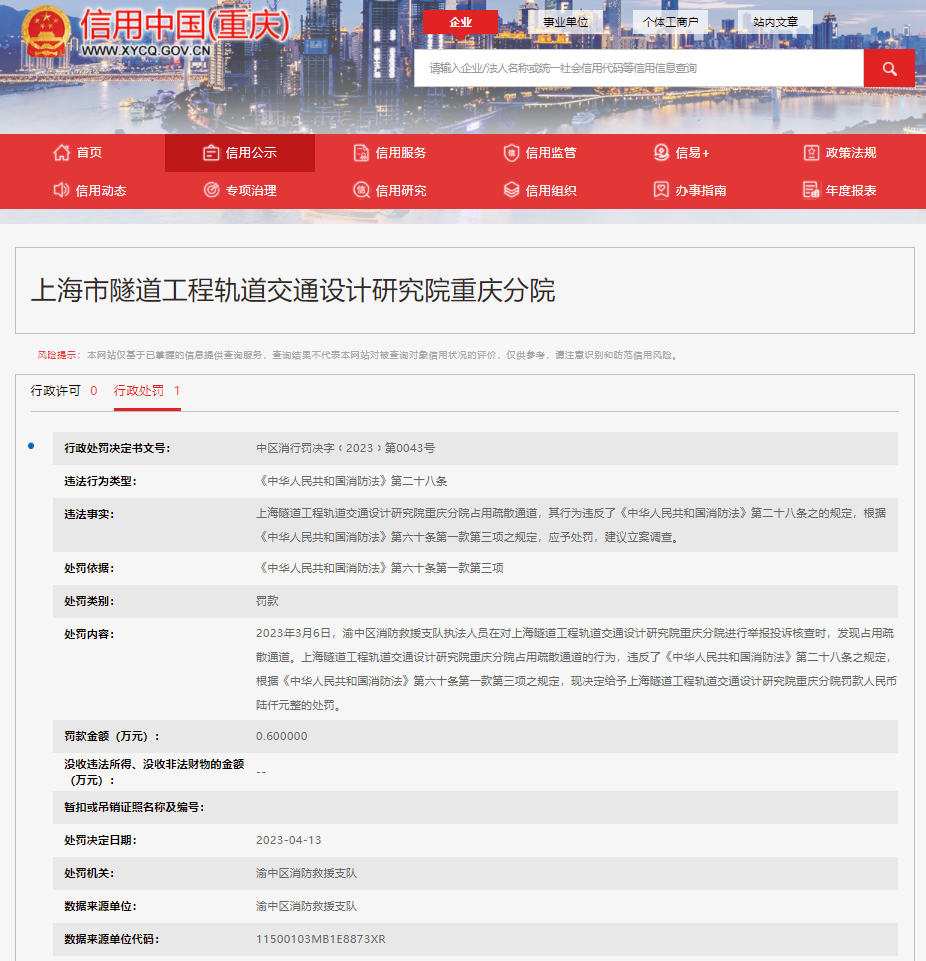Go to 办事指南 section
The image size is (926, 961).
(700, 191)
